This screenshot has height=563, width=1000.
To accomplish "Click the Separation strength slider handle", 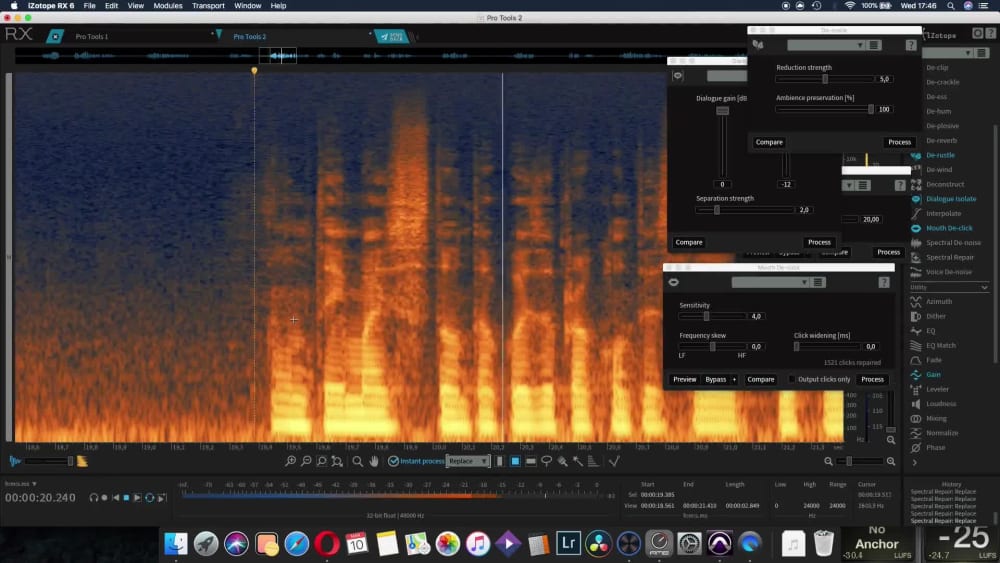I will (717, 210).
